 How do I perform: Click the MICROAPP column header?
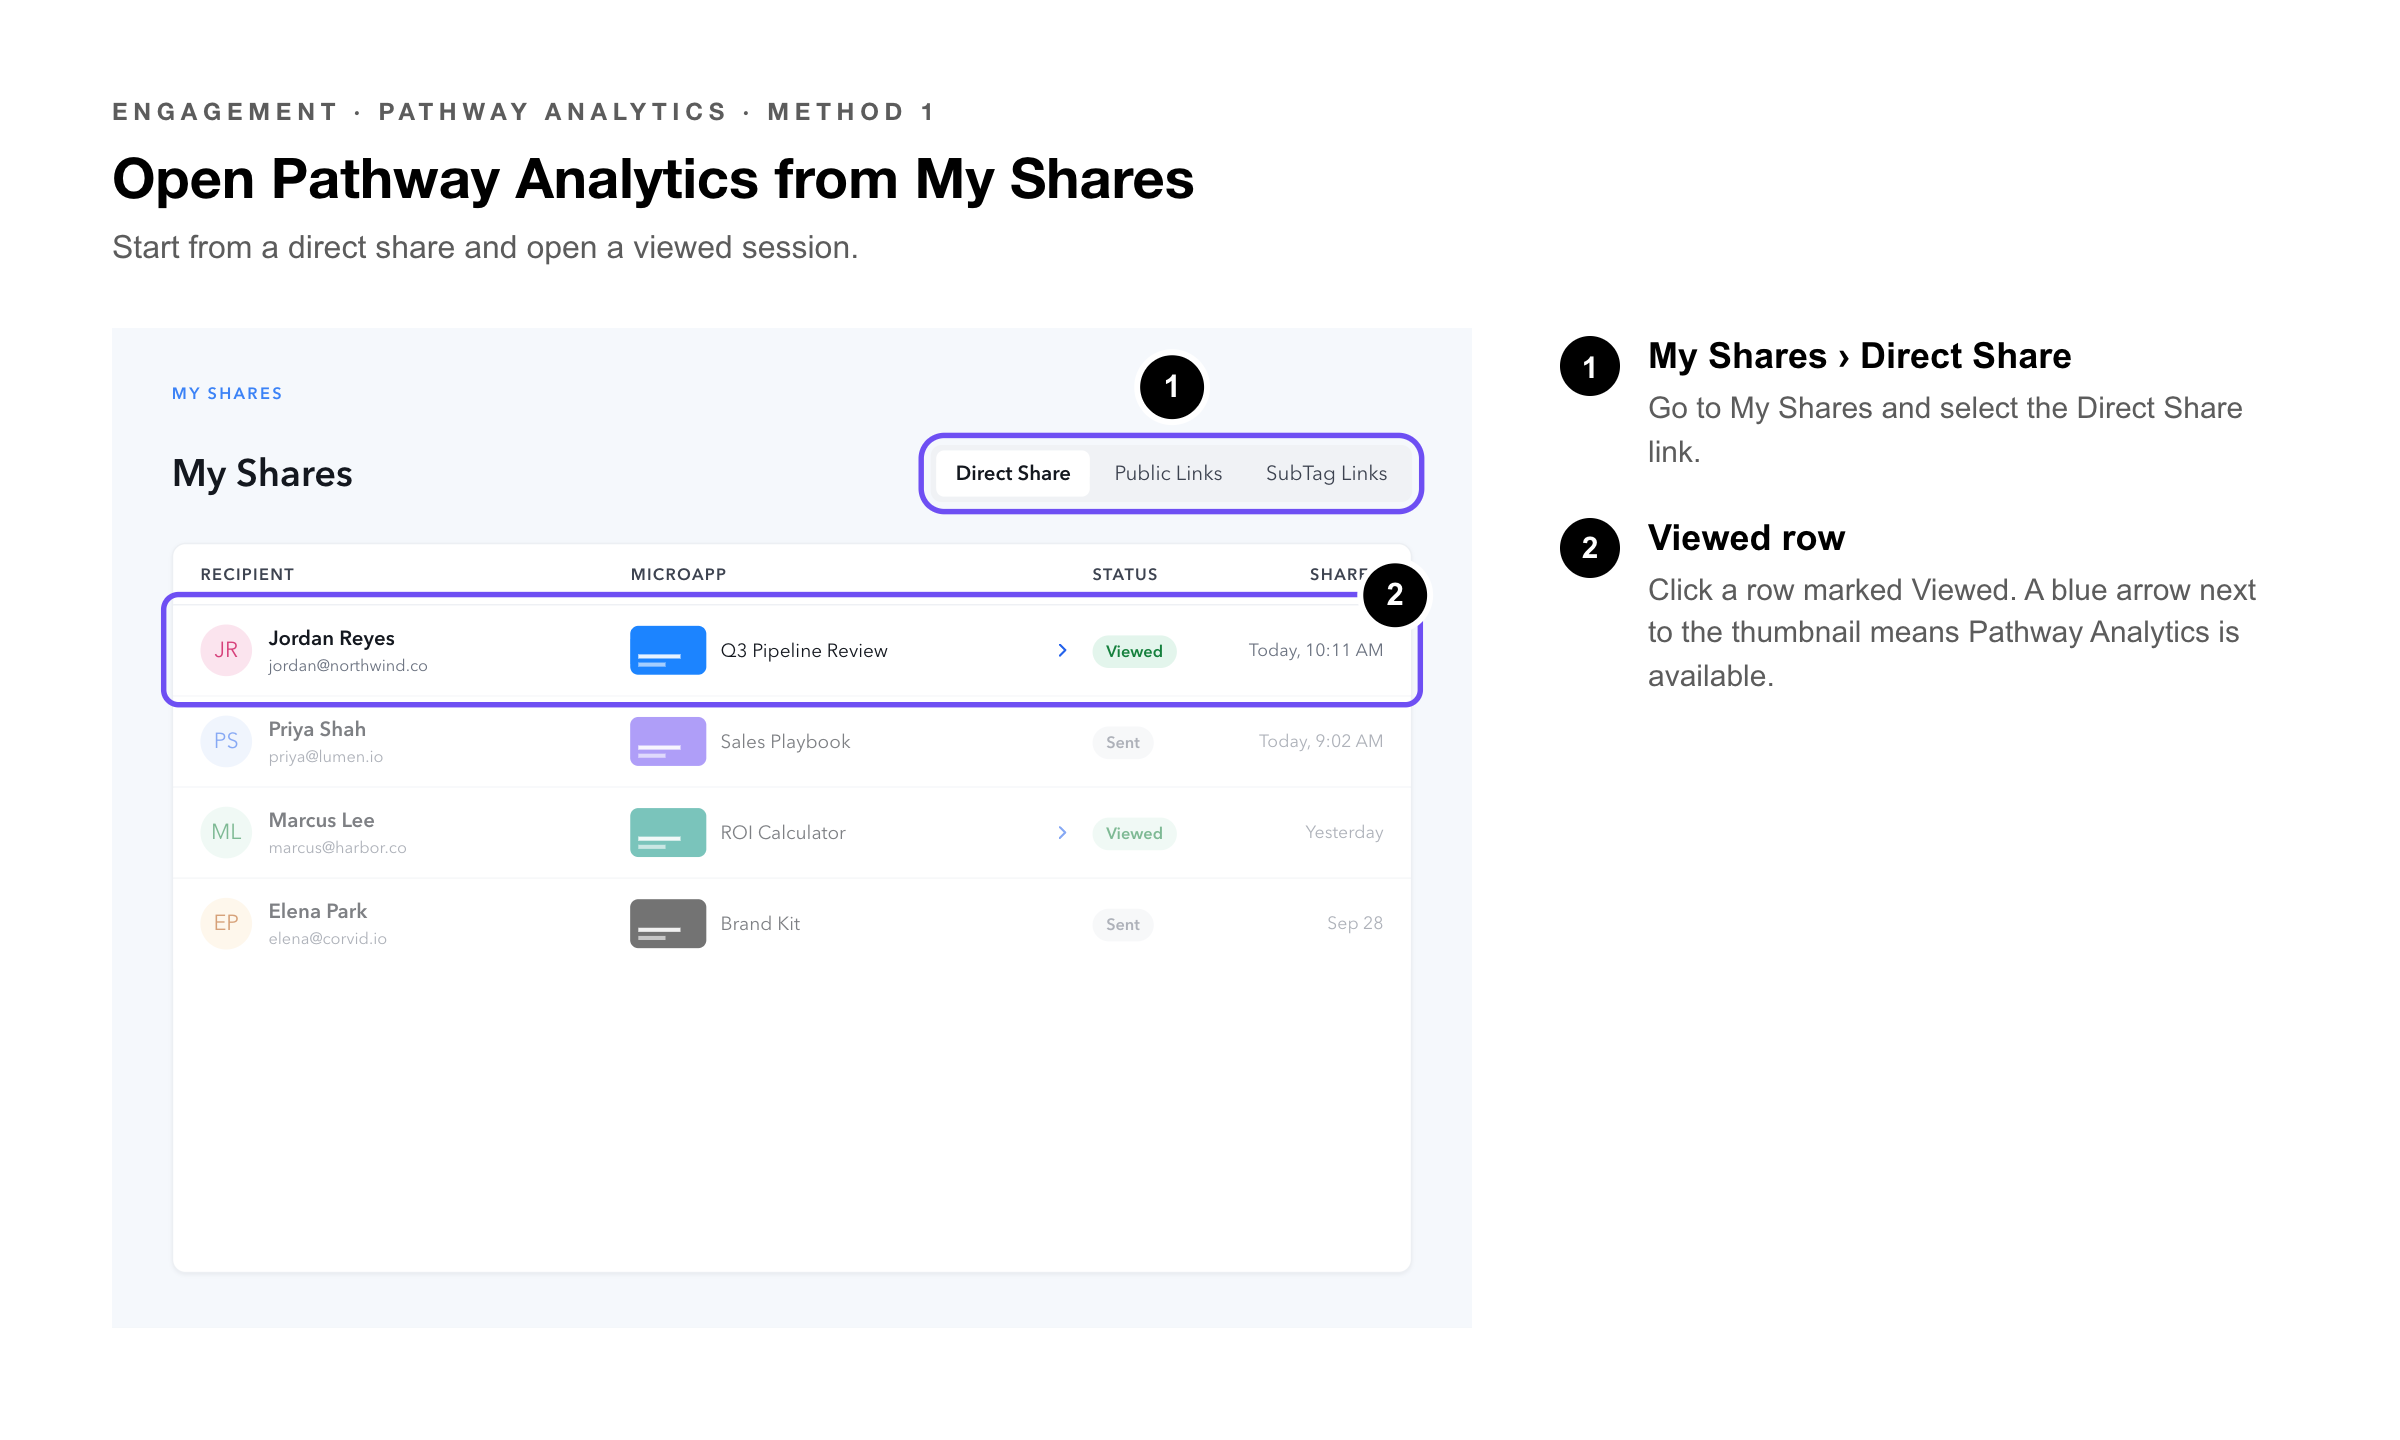click(x=678, y=574)
